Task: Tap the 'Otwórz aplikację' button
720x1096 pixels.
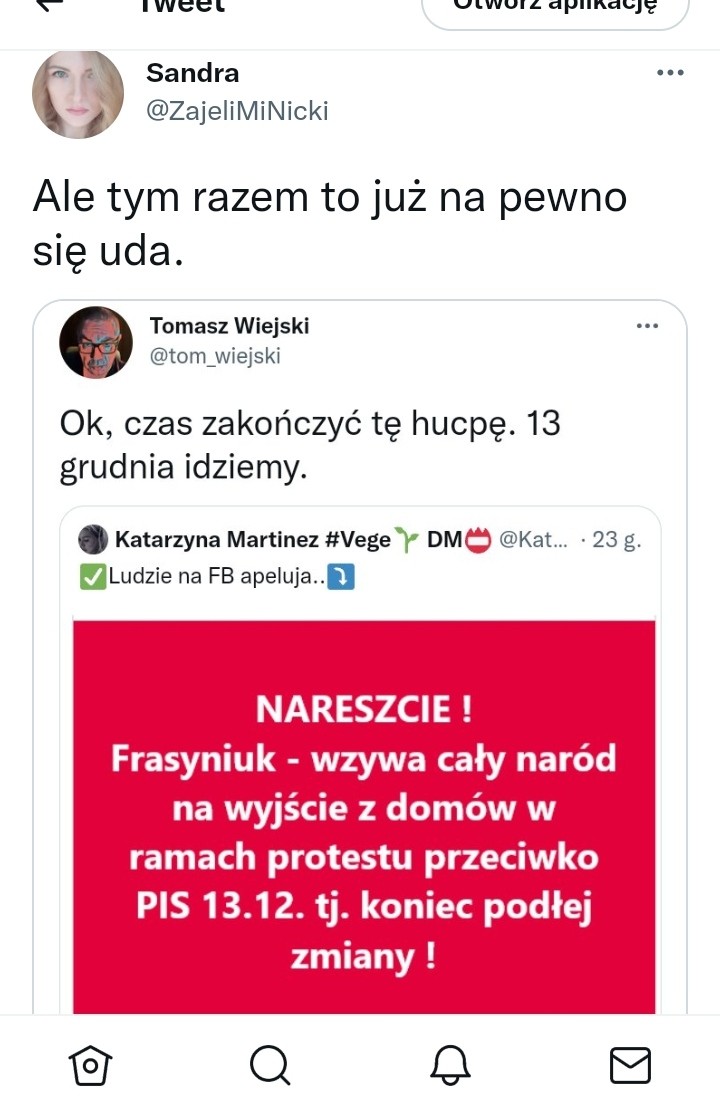Action: coord(556,7)
